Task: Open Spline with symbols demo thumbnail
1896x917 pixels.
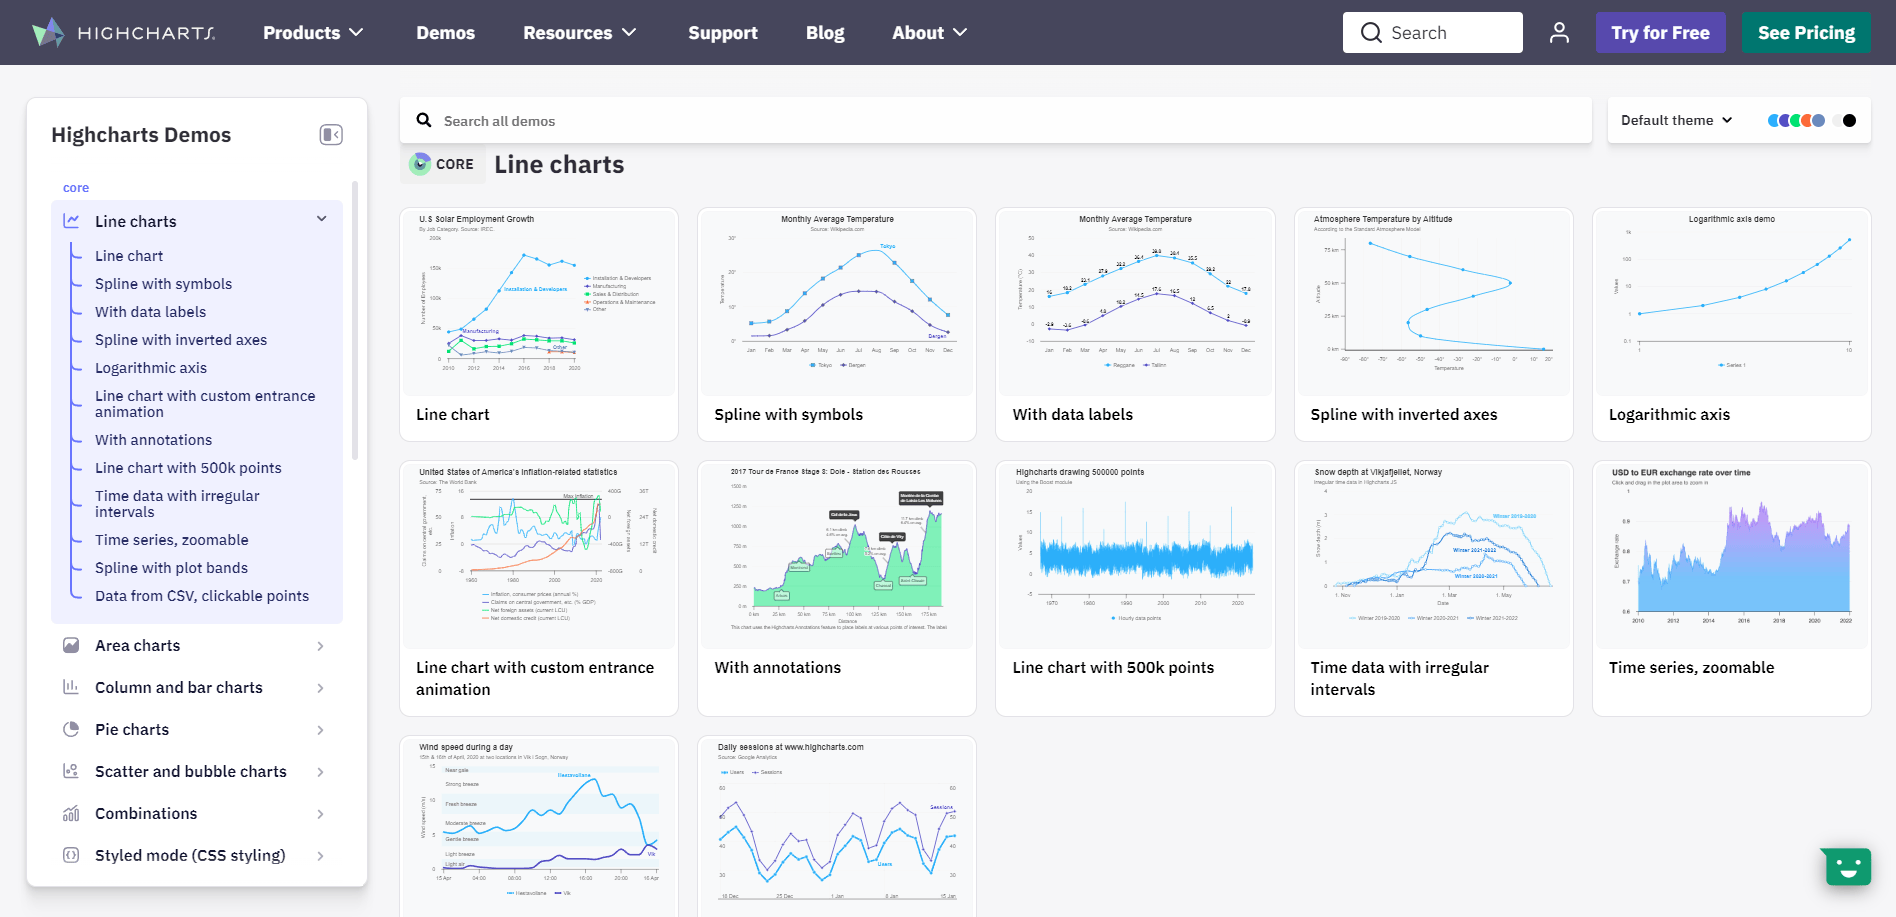Action: [x=837, y=302]
